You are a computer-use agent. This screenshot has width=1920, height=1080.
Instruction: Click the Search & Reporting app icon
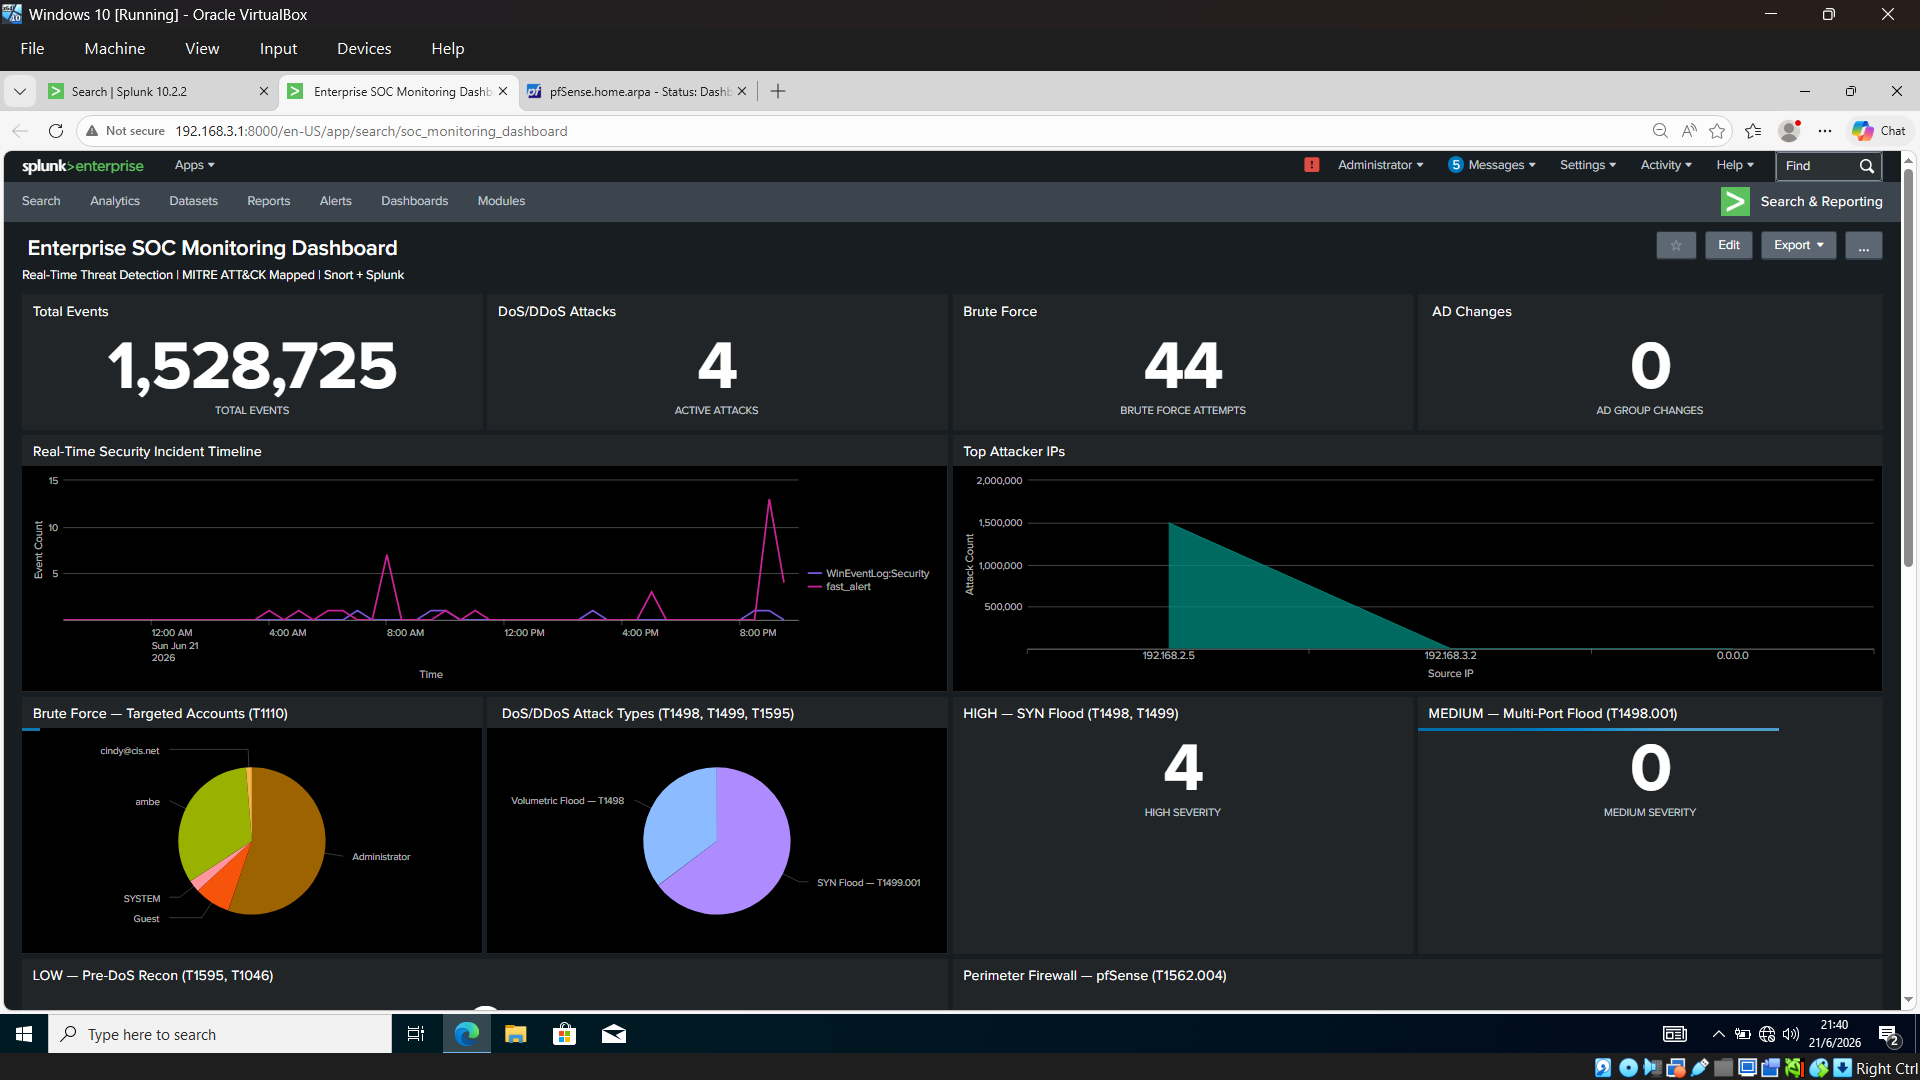pos(1735,201)
